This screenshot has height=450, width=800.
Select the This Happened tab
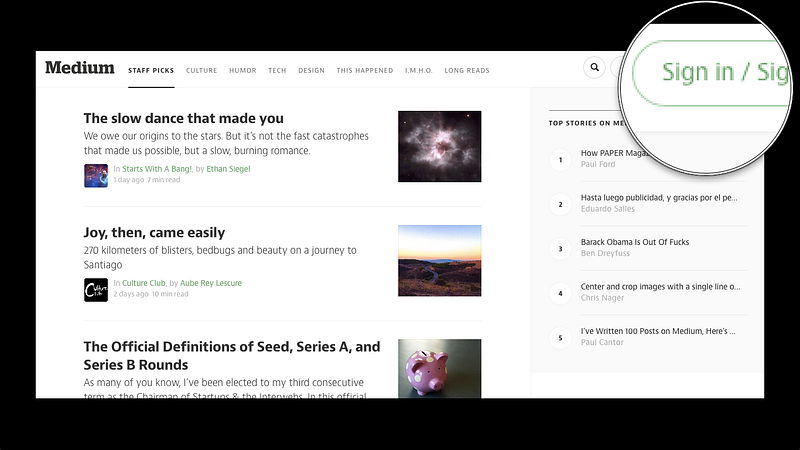365,70
